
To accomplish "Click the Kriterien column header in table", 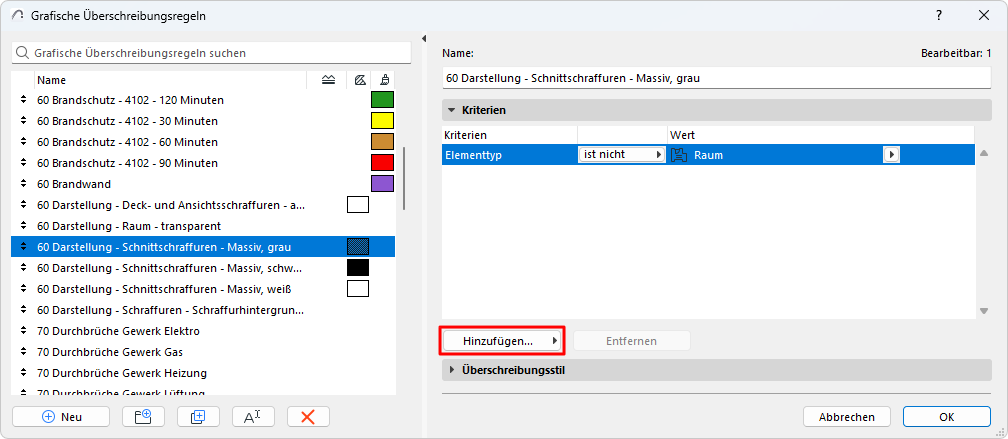I will coord(465,135).
